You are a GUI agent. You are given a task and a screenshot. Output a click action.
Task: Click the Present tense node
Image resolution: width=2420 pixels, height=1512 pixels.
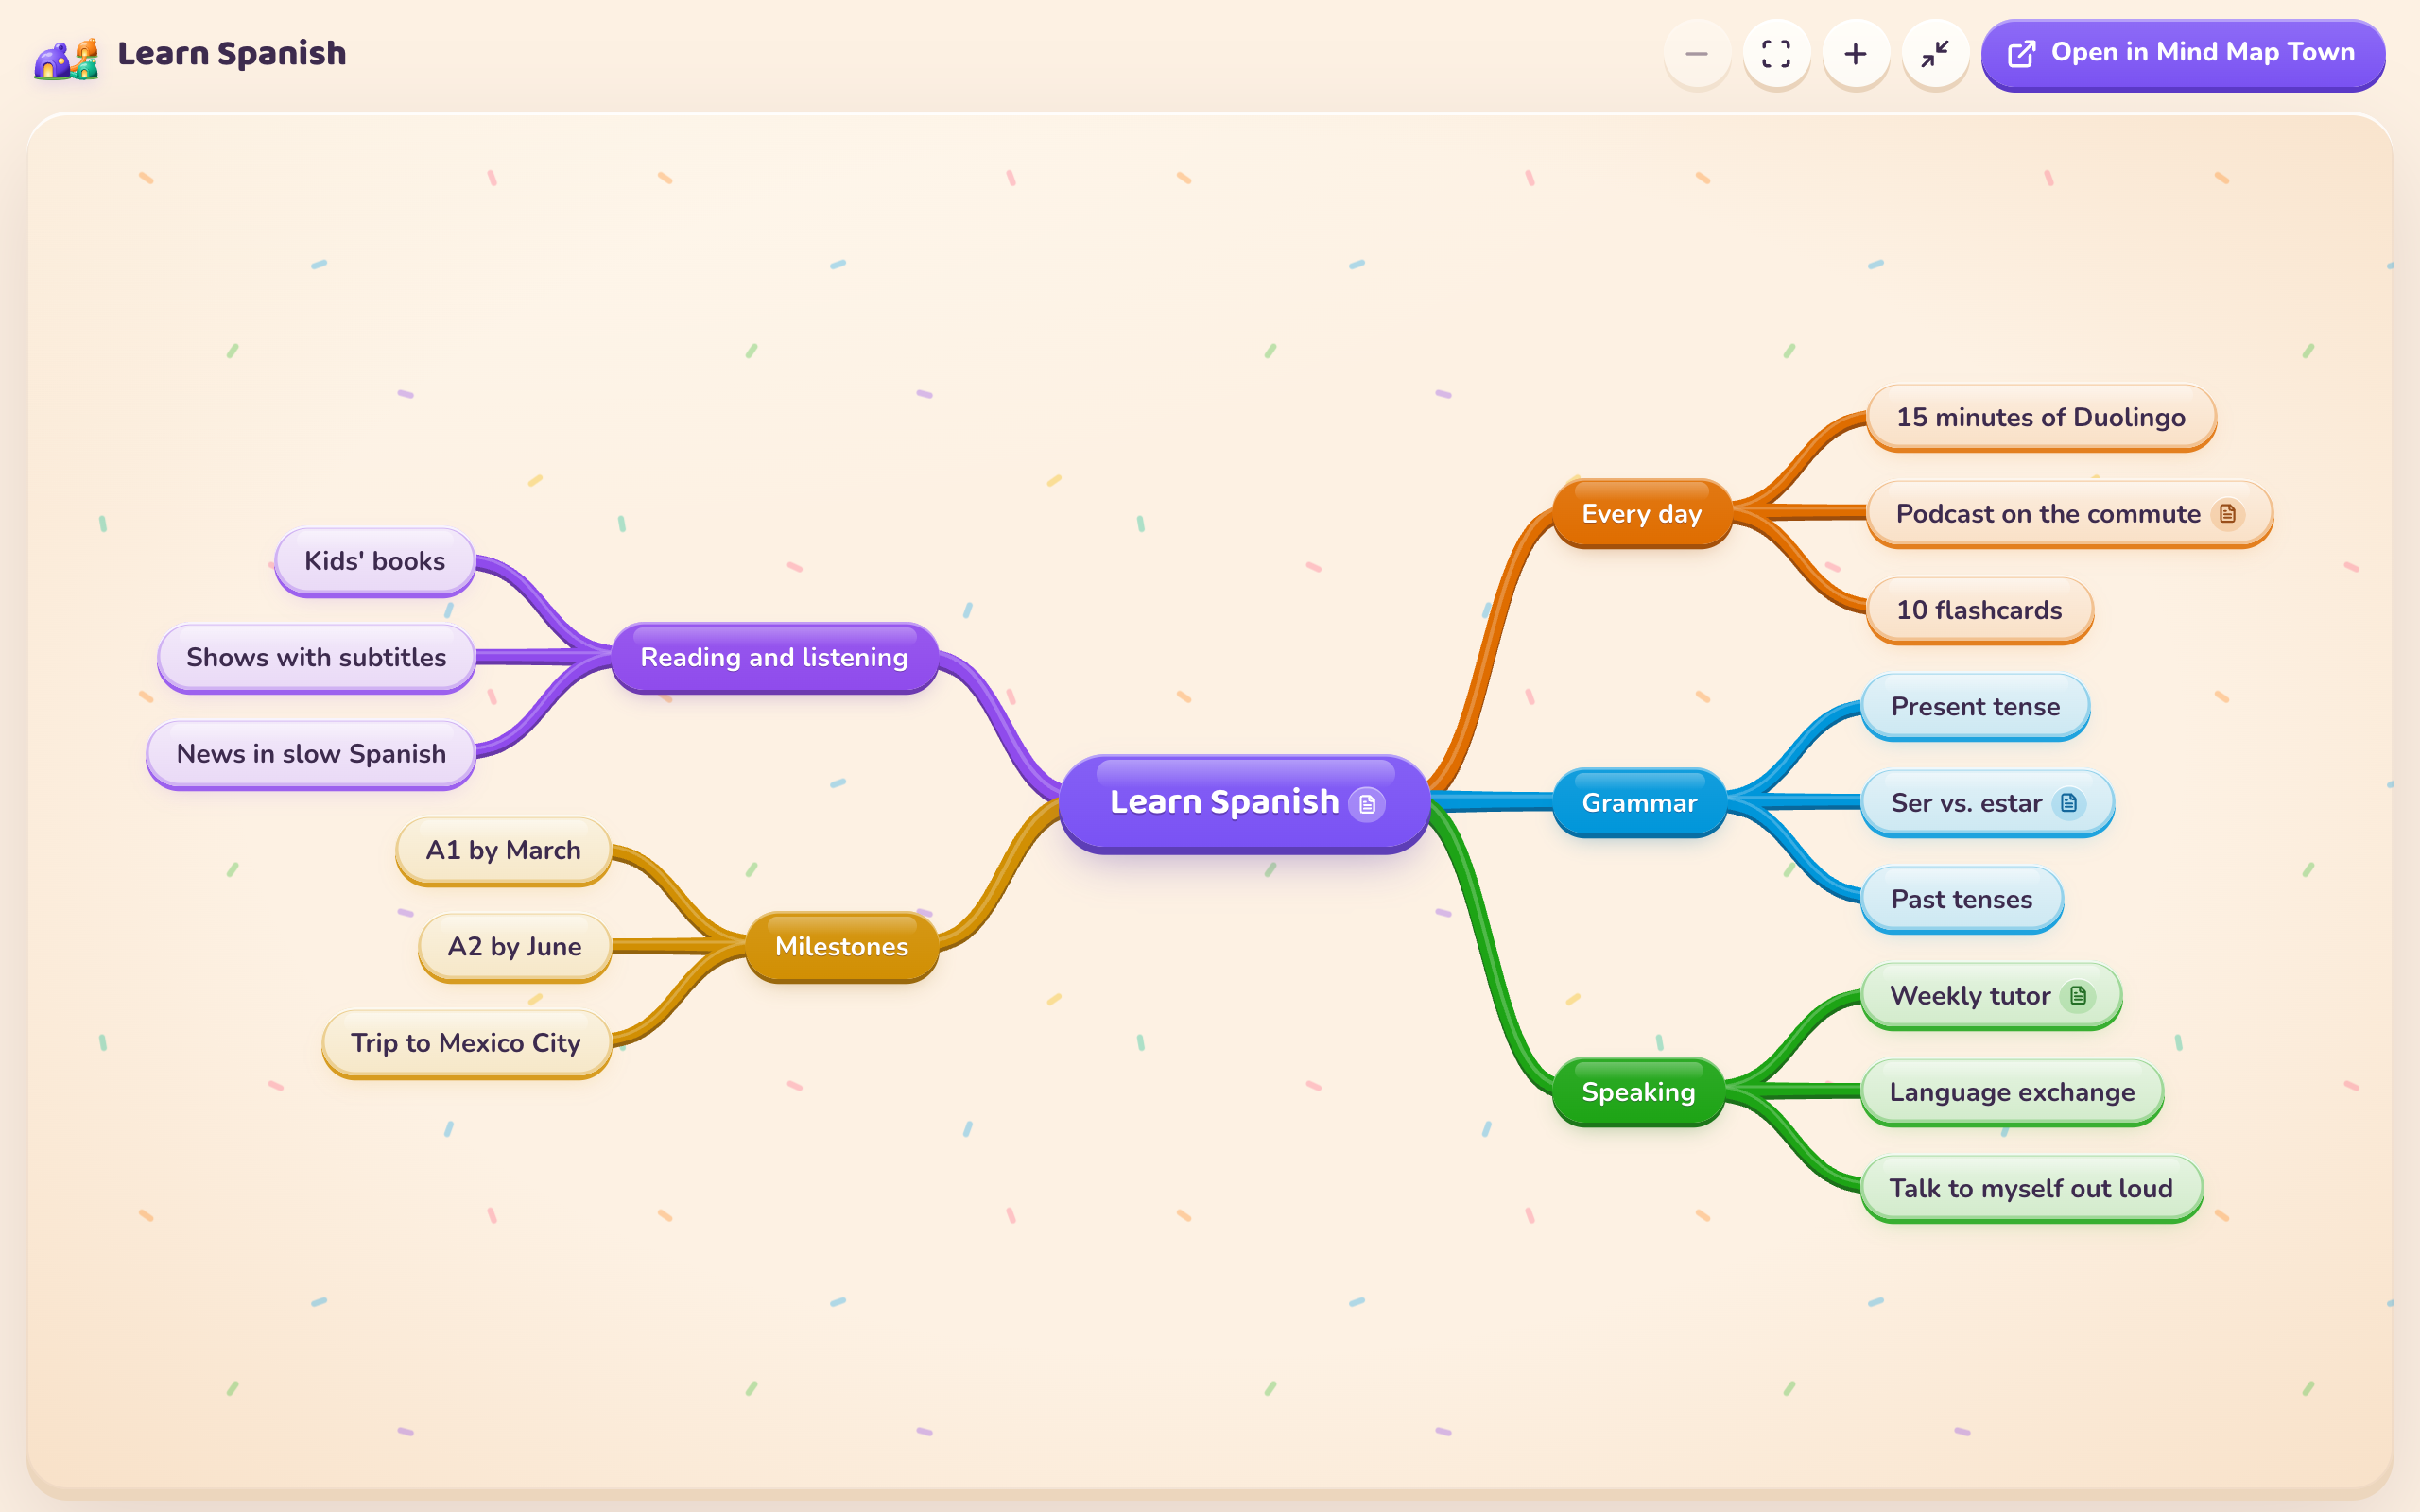point(1975,707)
